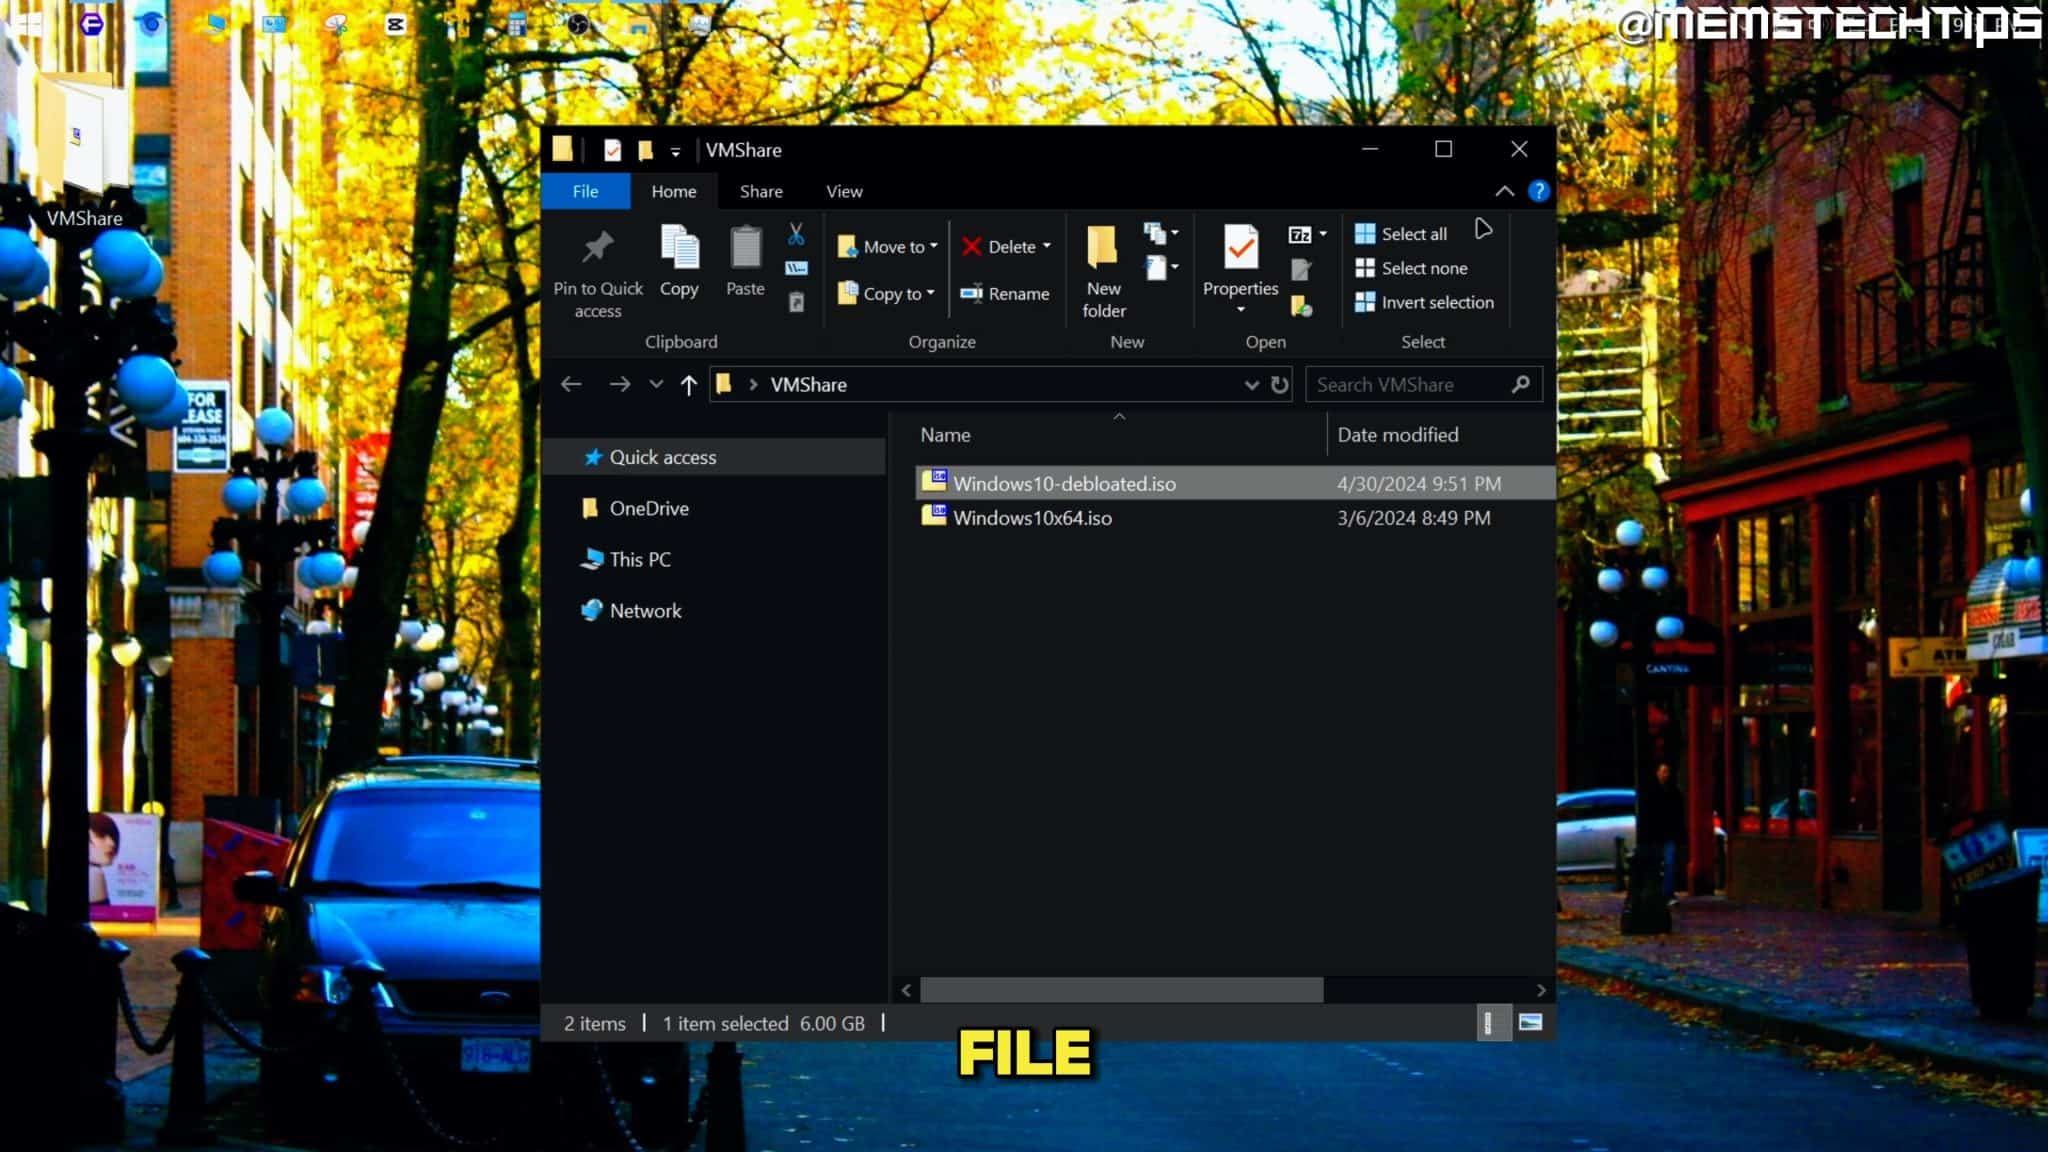Image resolution: width=2048 pixels, height=1152 pixels.
Task: Switch to Large icons view in status bar
Action: (1530, 1022)
